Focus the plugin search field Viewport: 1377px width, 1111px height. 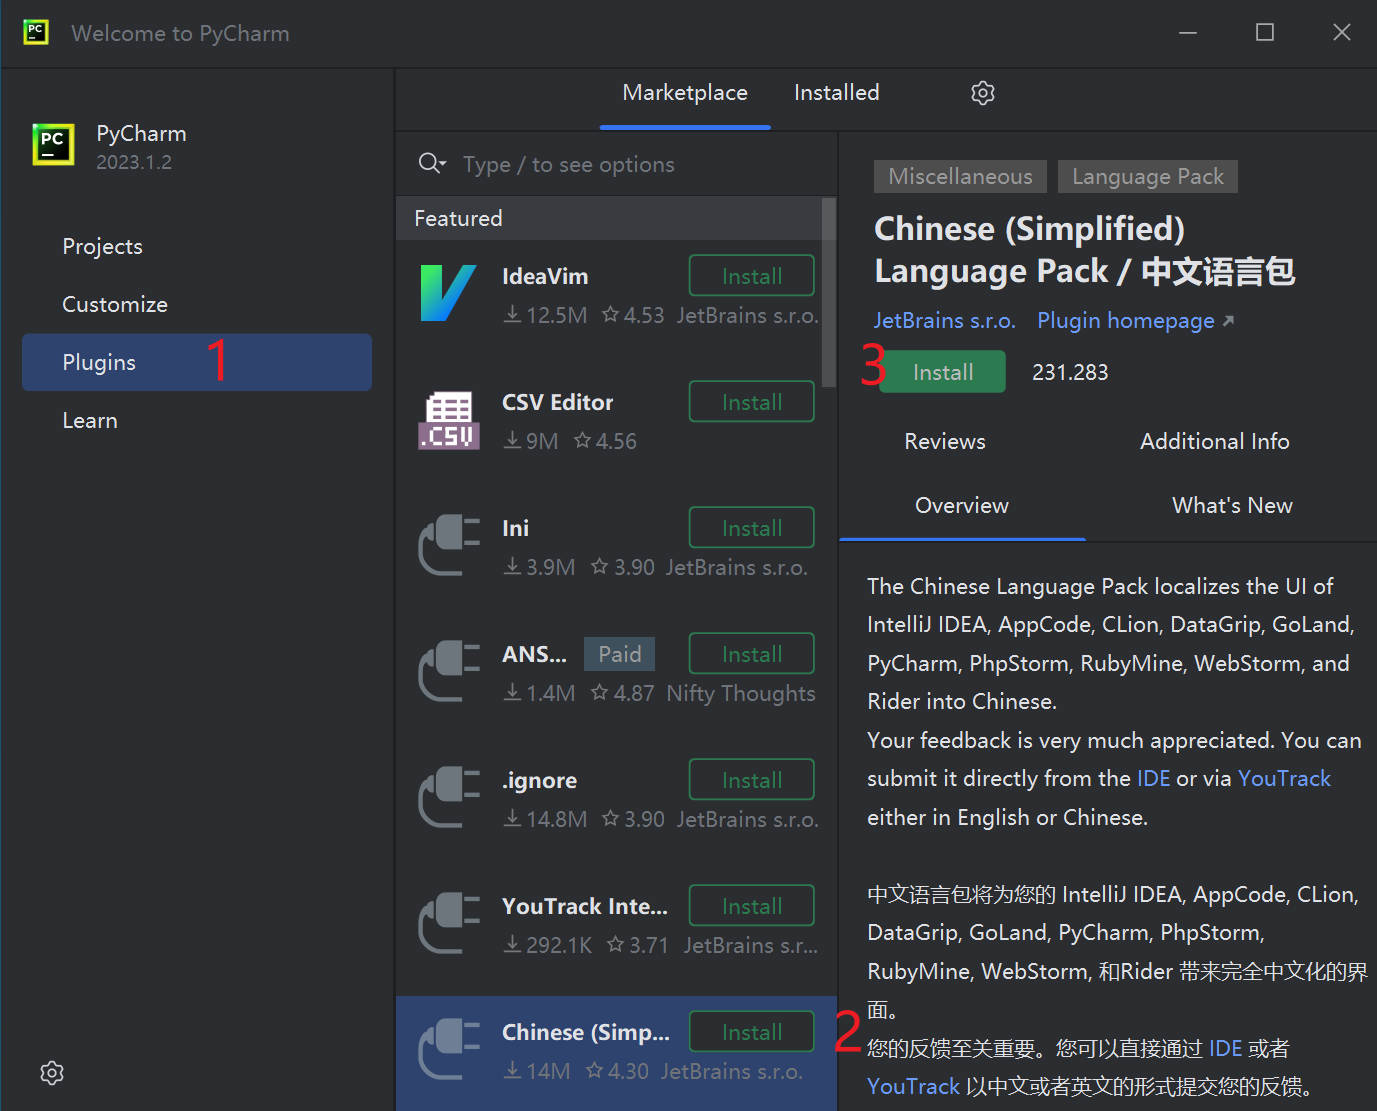tap(640, 164)
